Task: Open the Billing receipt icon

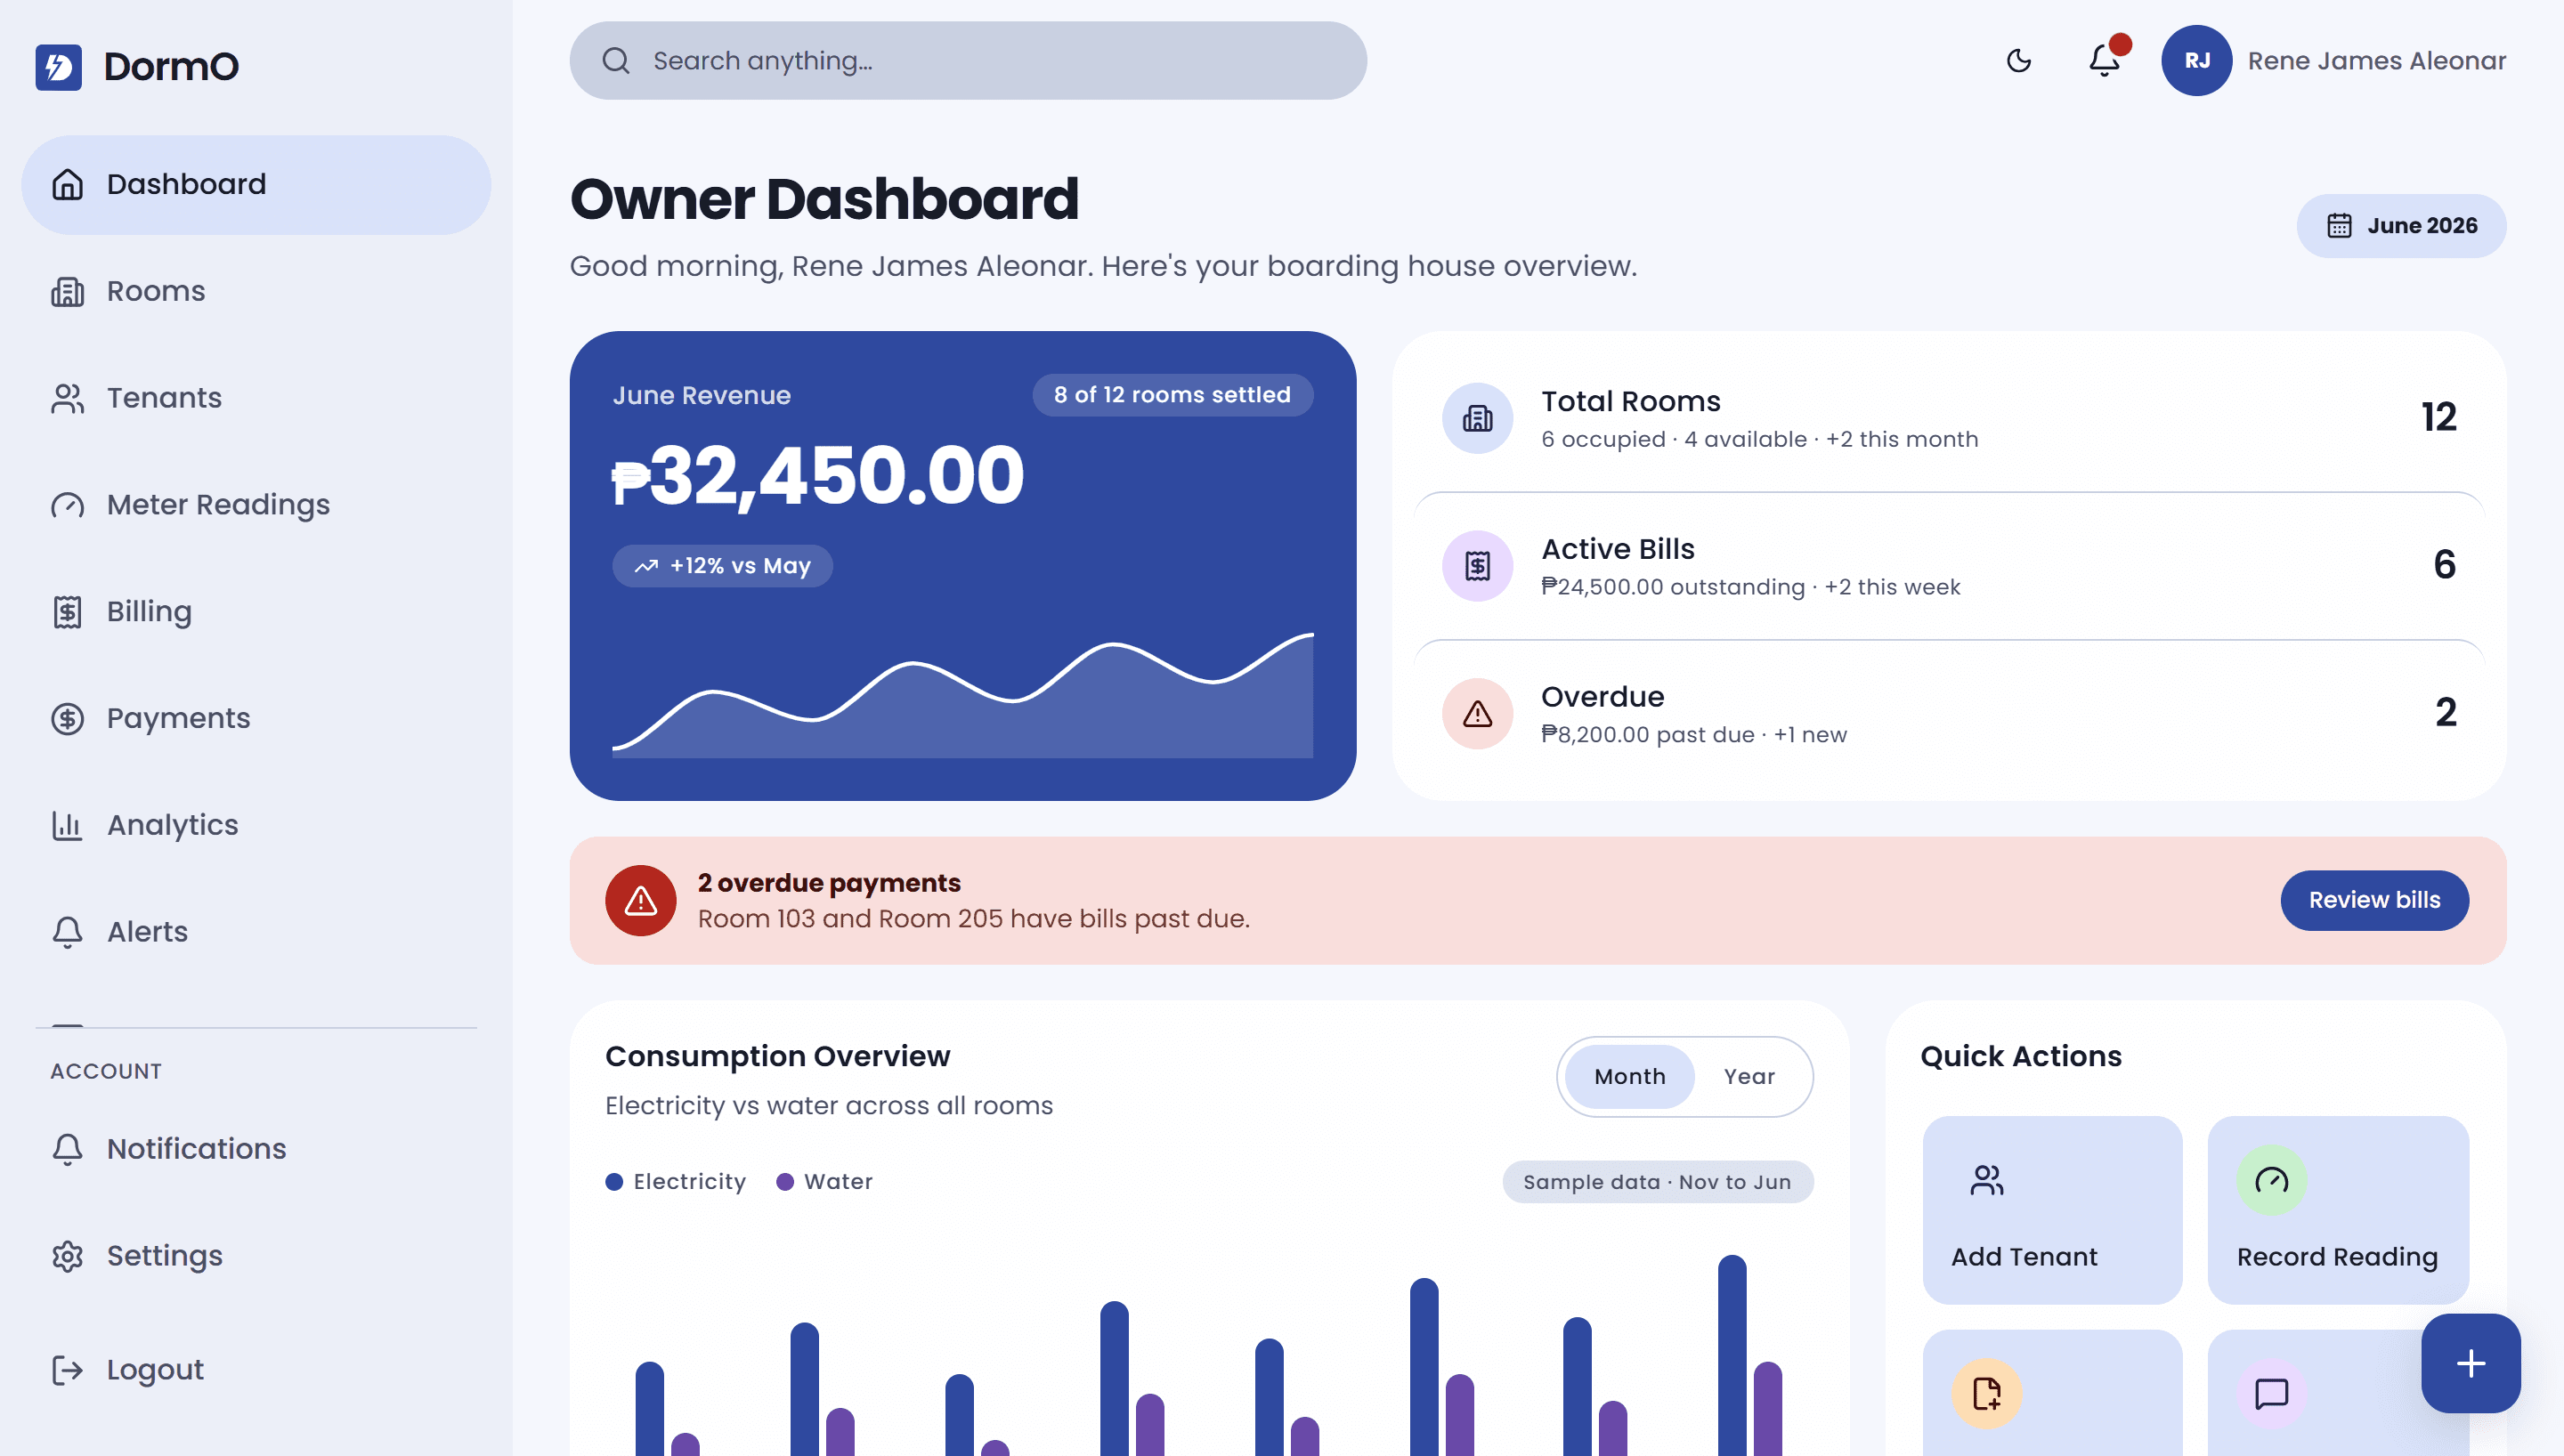Action: (67, 611)
